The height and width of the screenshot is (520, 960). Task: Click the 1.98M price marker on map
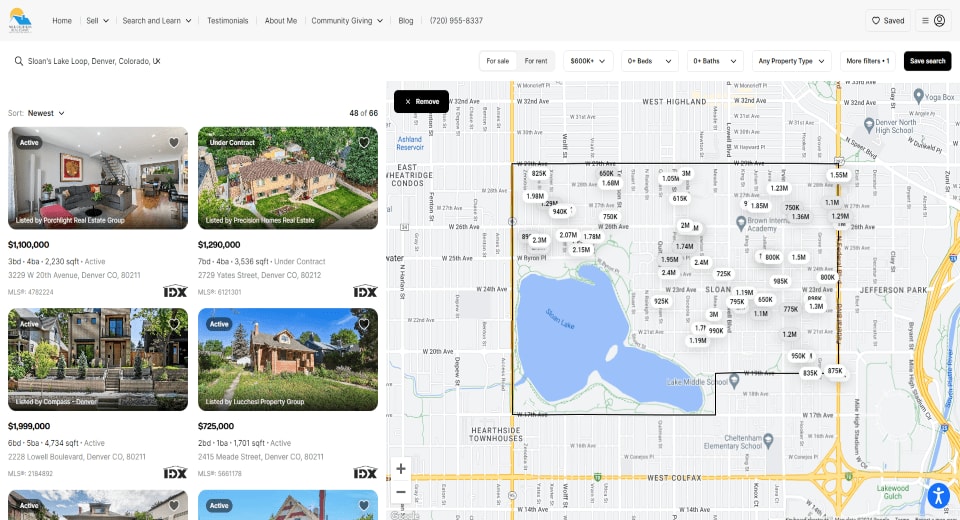tap(534, 197)
